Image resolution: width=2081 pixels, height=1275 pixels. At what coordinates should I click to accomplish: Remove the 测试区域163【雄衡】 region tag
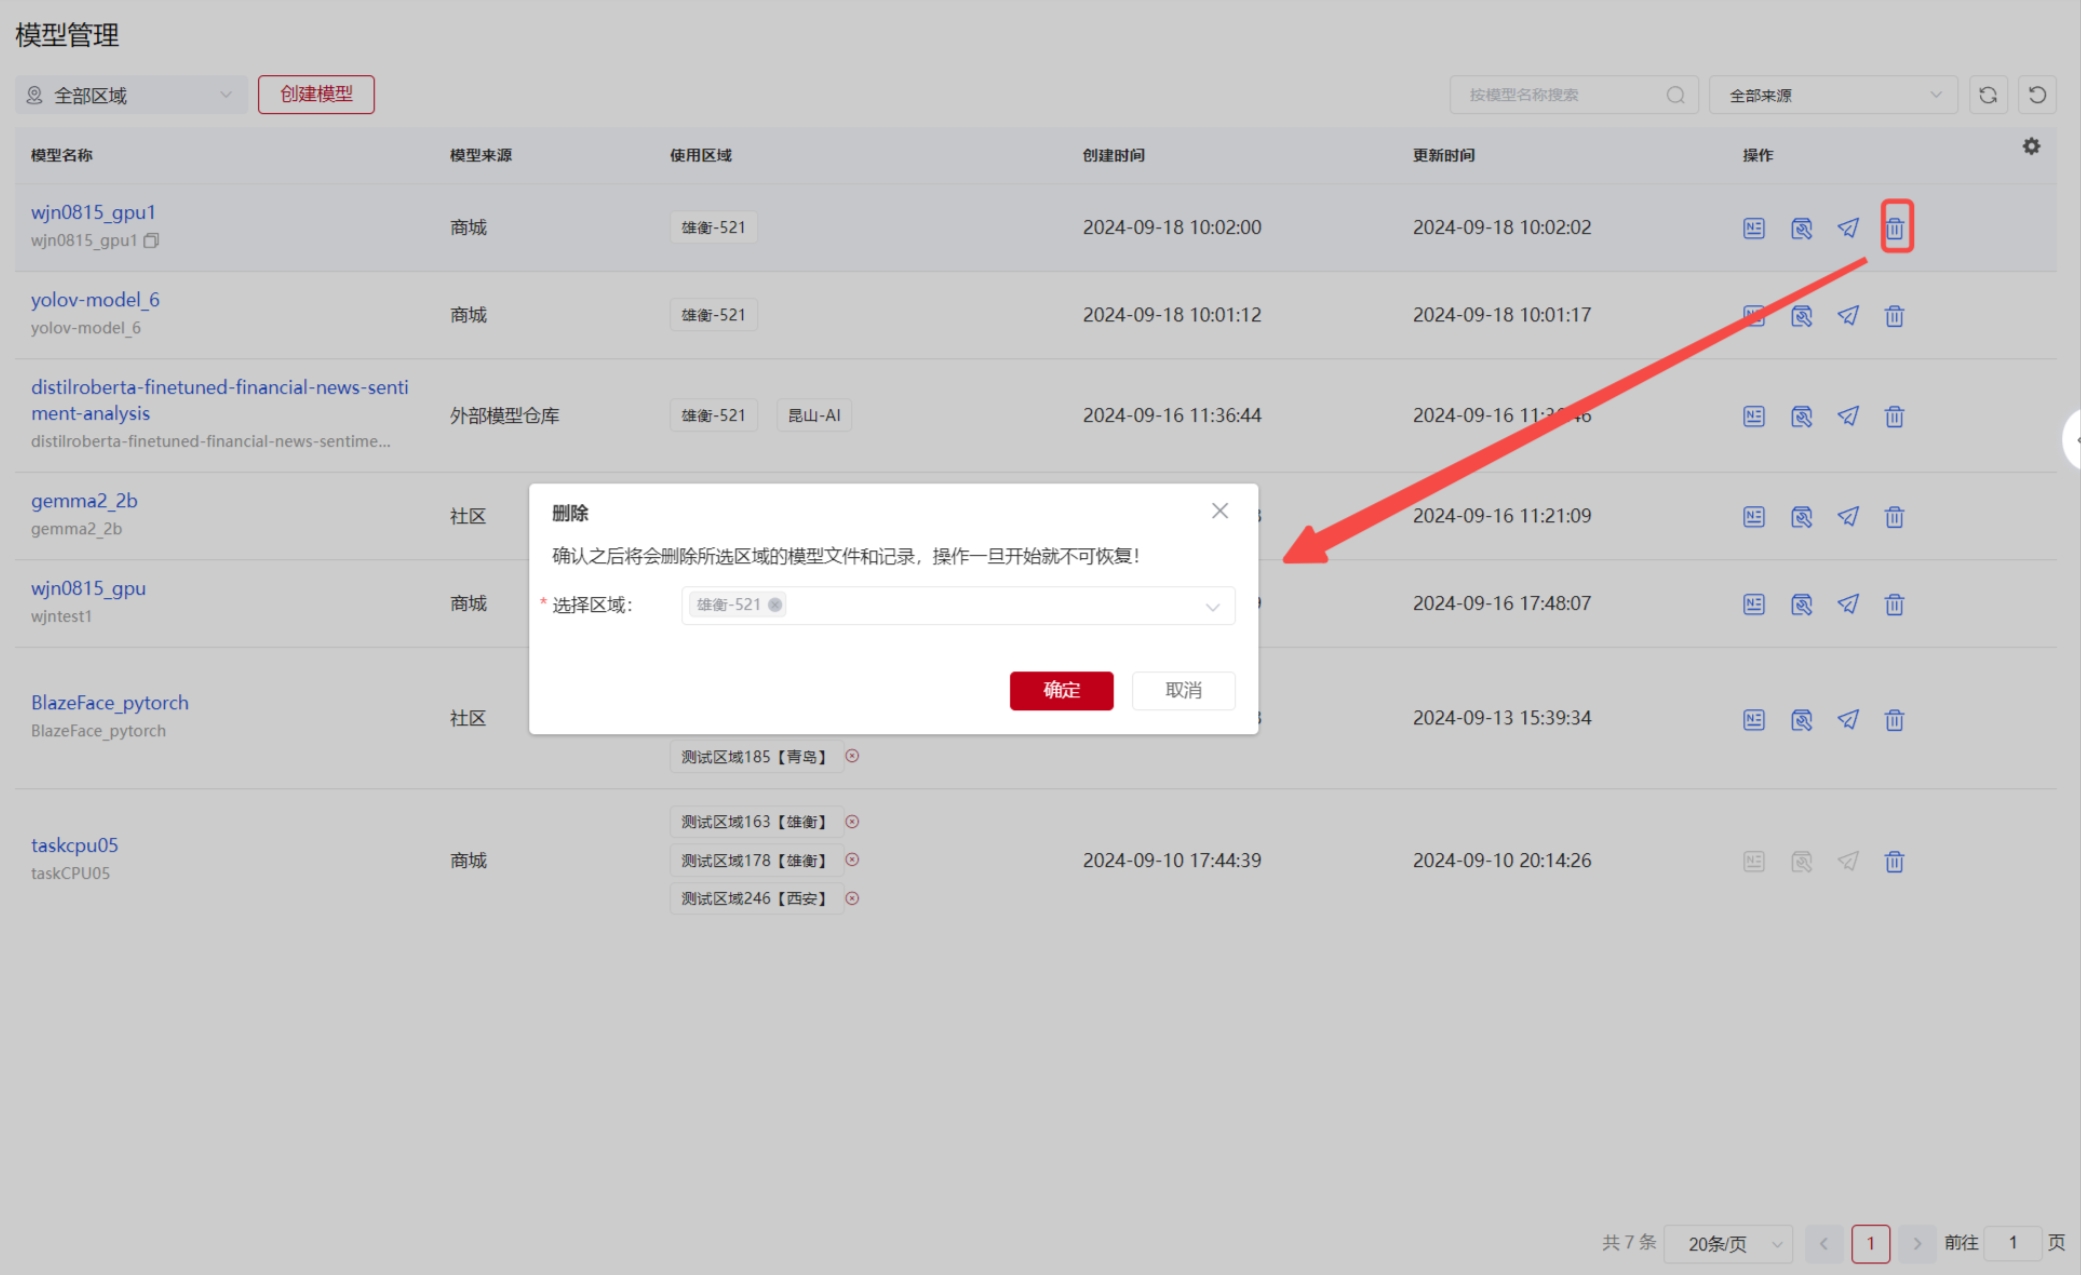coord(852,822)
